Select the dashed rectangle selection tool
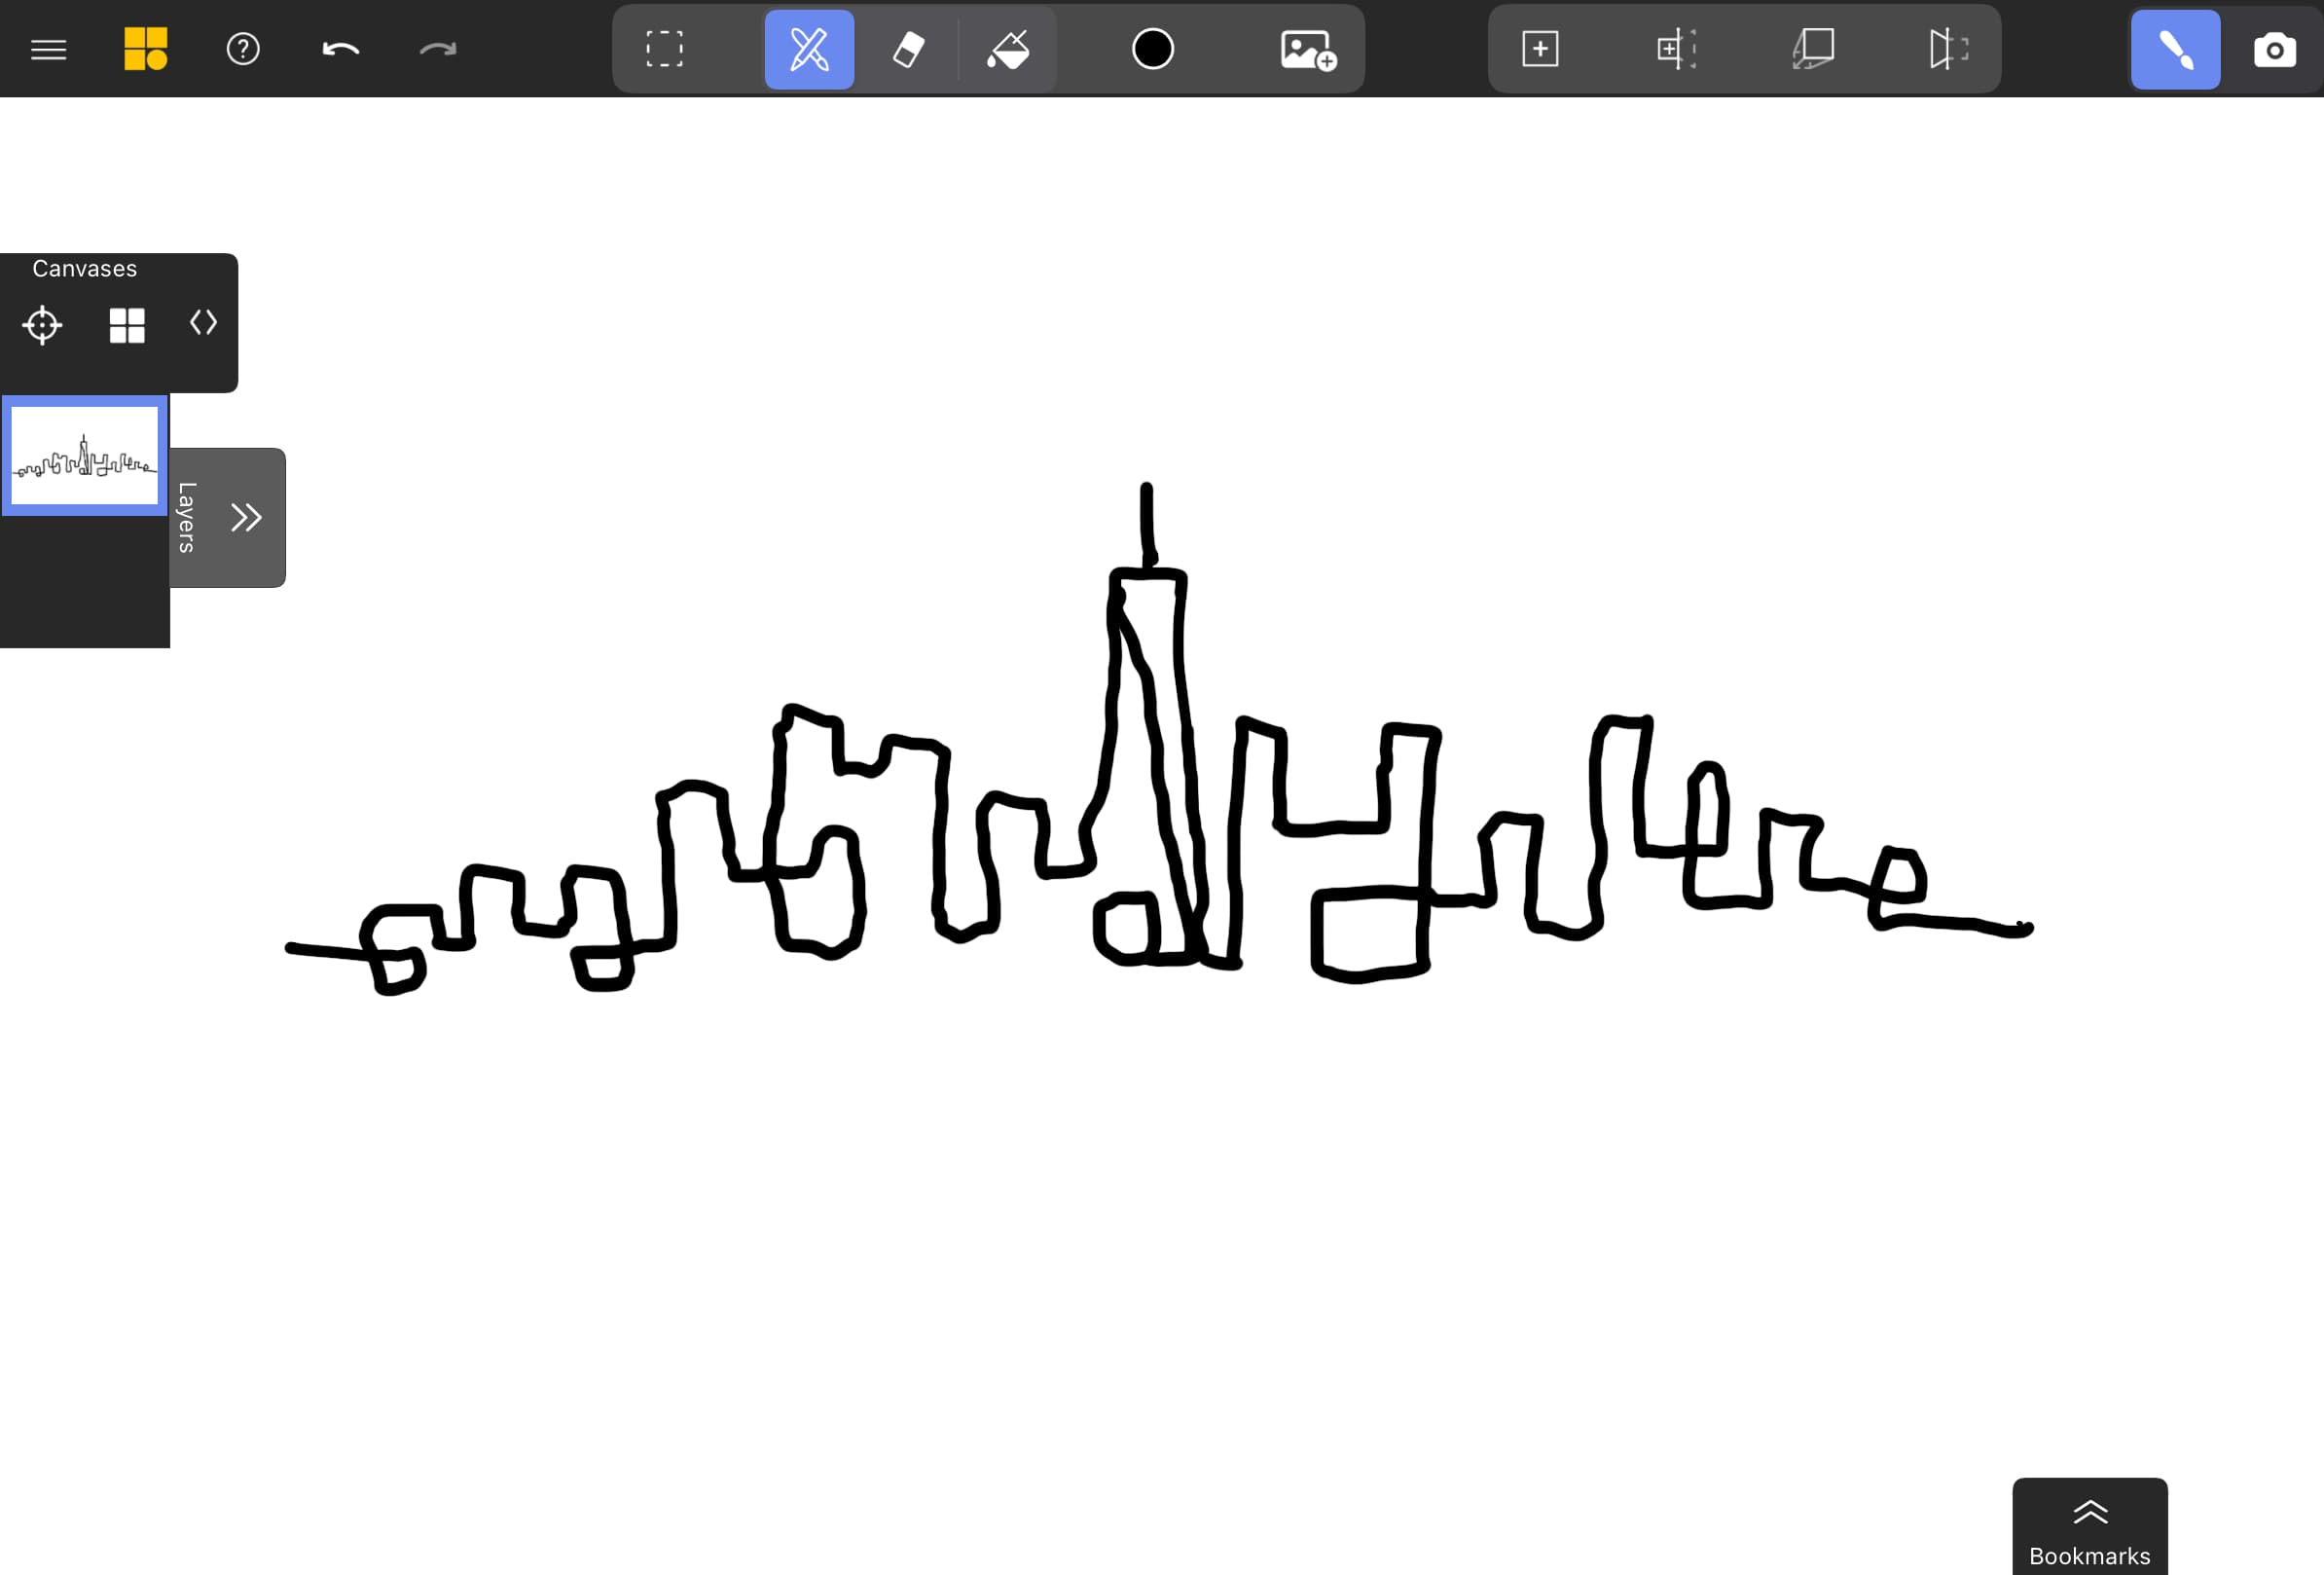 664,49
